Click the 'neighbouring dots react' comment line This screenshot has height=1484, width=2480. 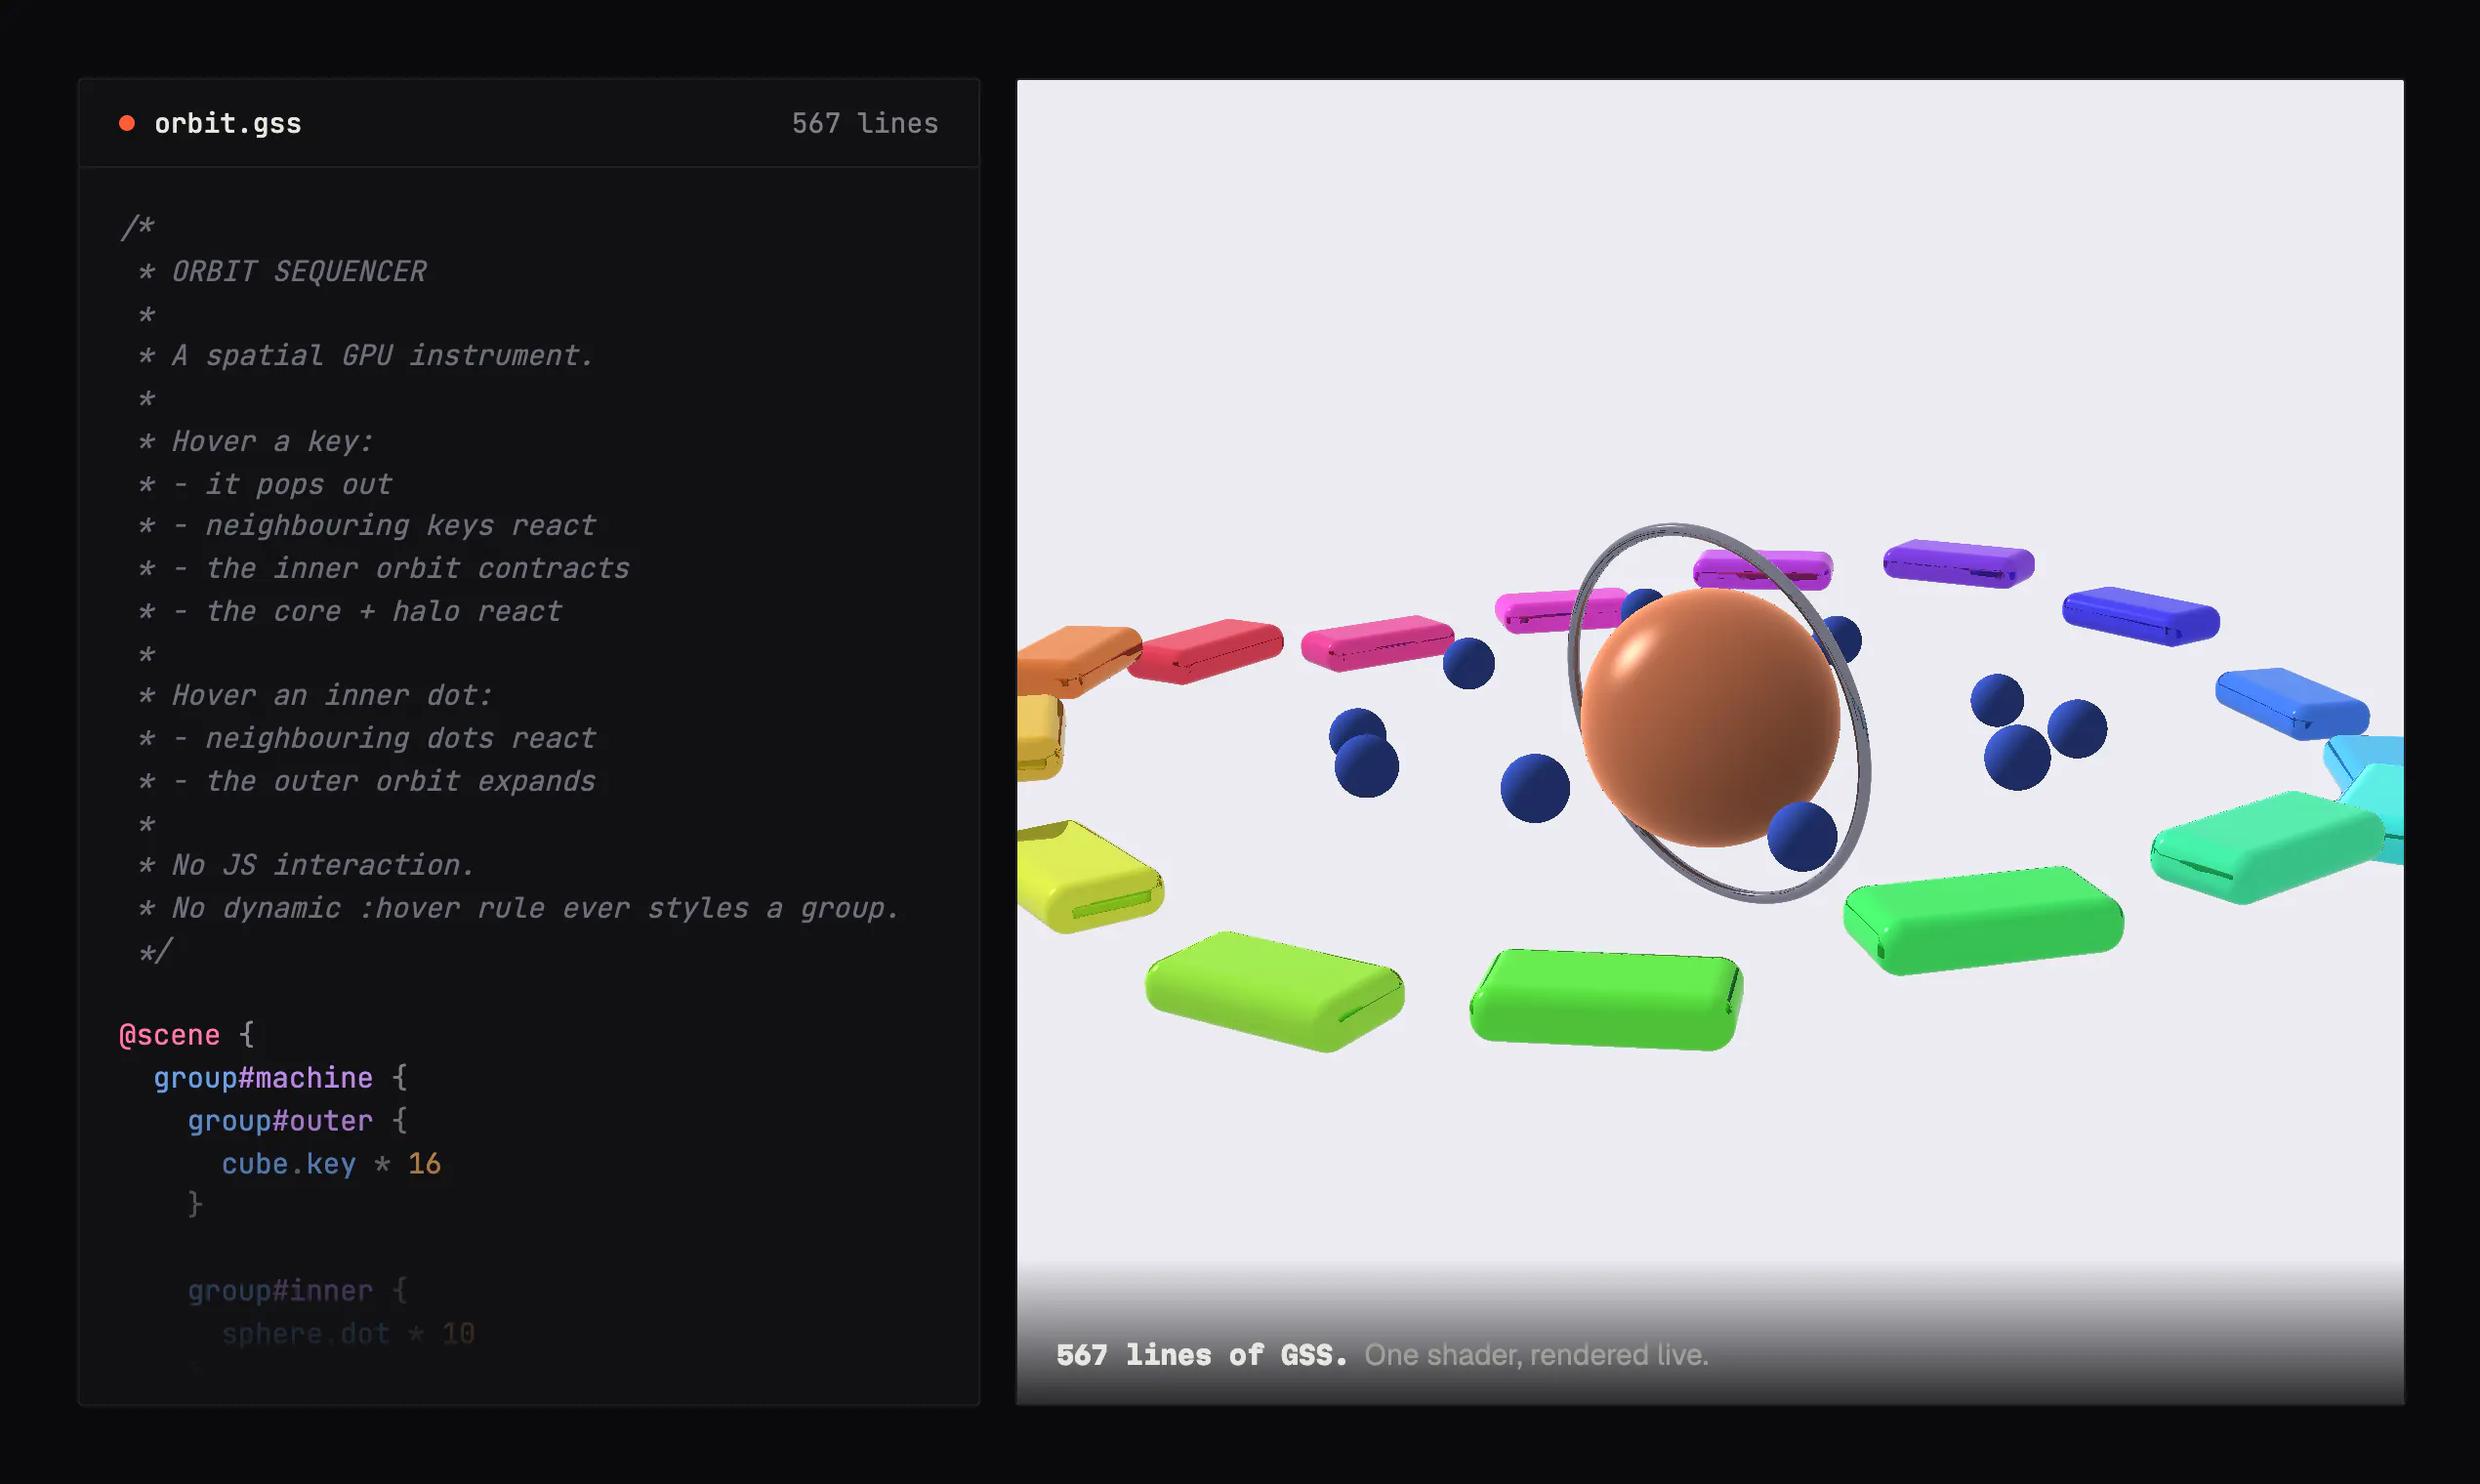pyautogui.click(x=400, y=738)
